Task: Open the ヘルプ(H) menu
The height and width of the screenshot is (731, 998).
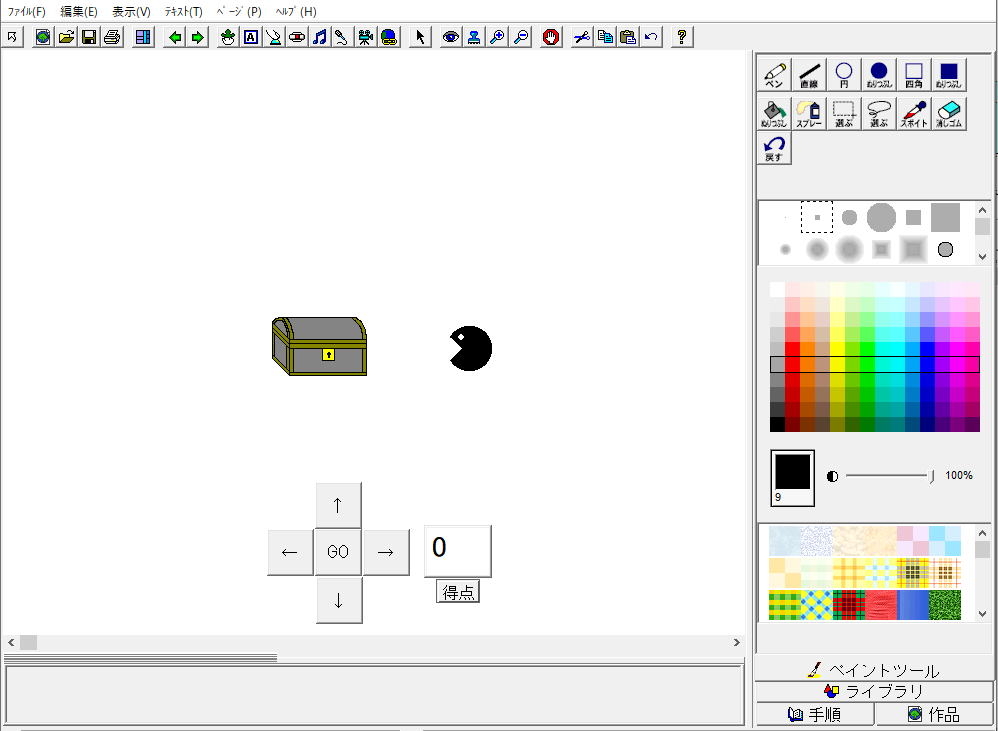Action: (296, 11)
